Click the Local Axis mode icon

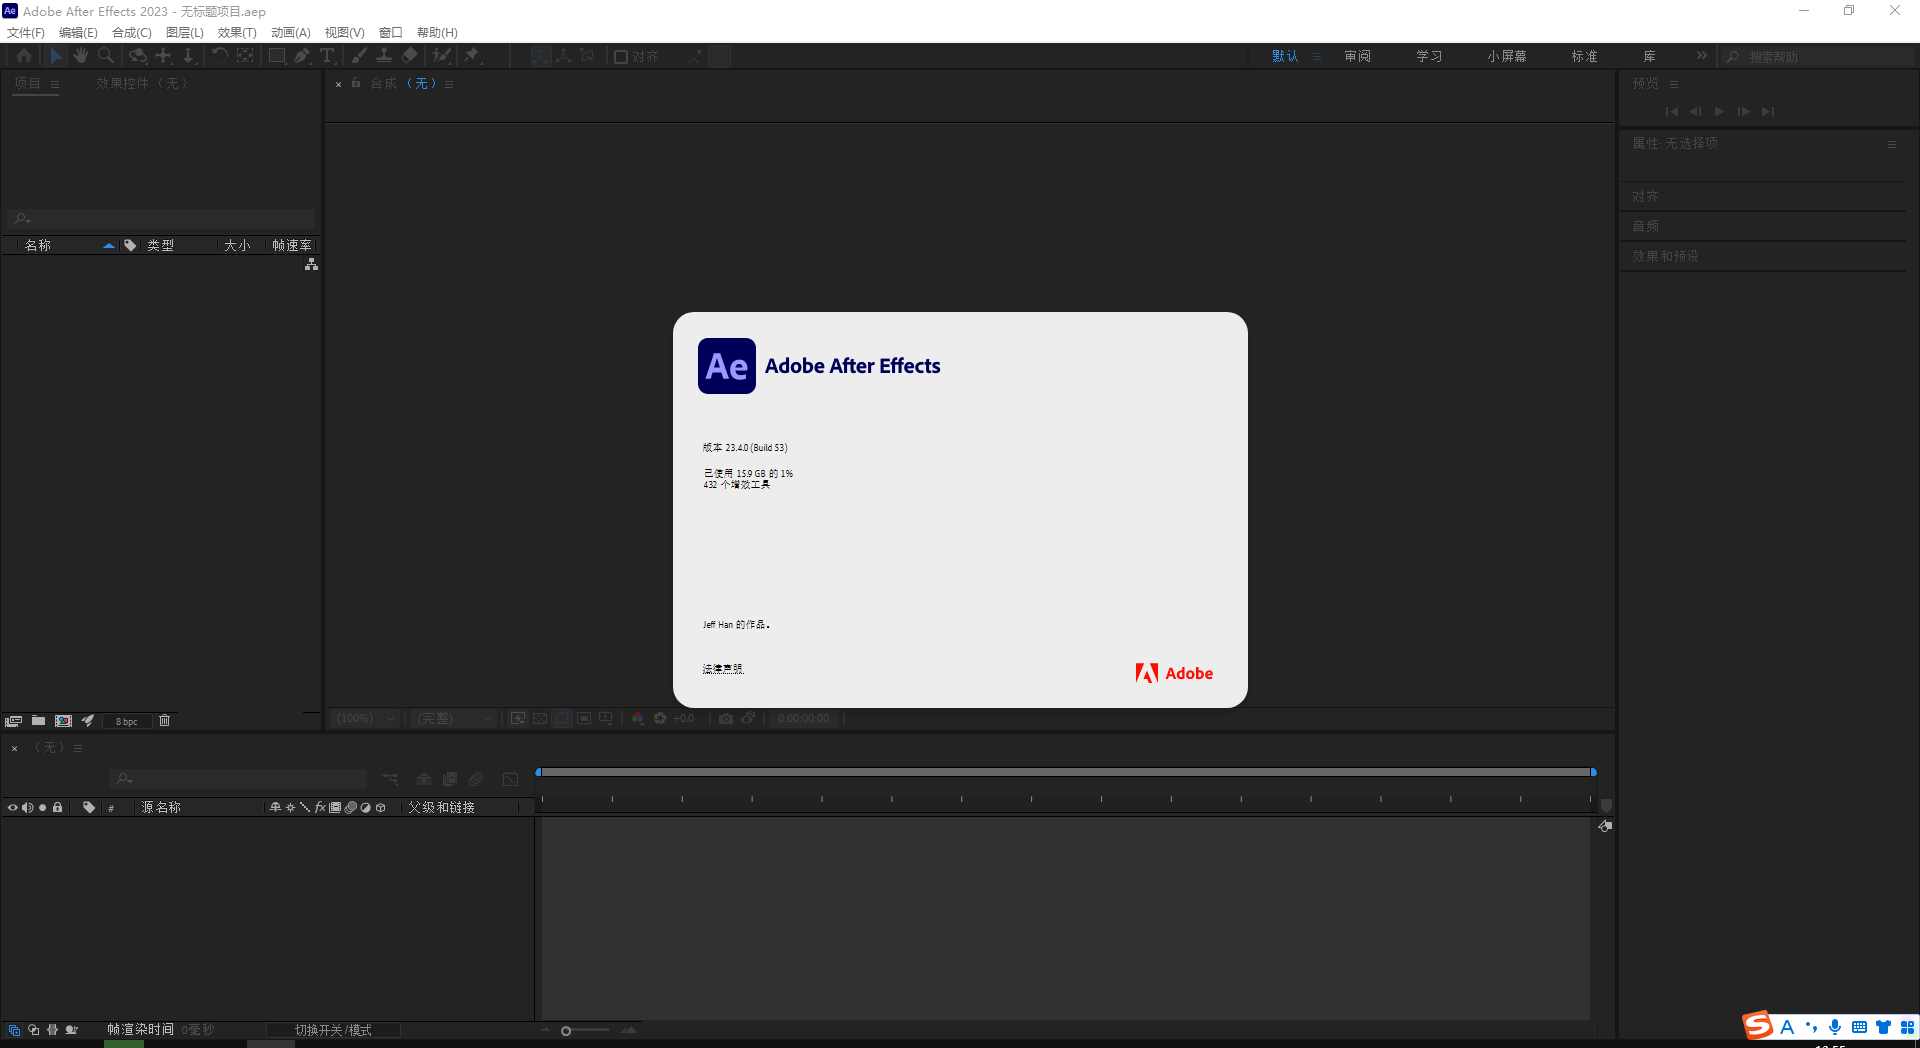point(540,56)
